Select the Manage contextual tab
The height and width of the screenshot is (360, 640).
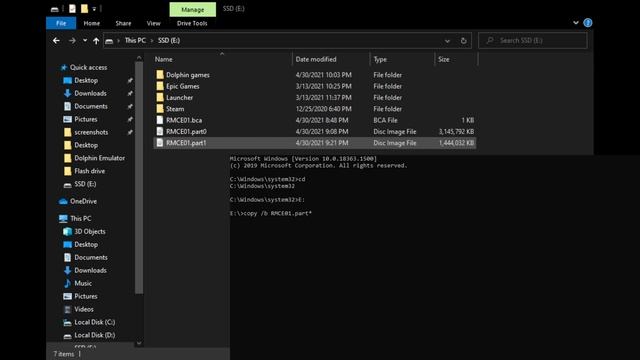(193, 9)
